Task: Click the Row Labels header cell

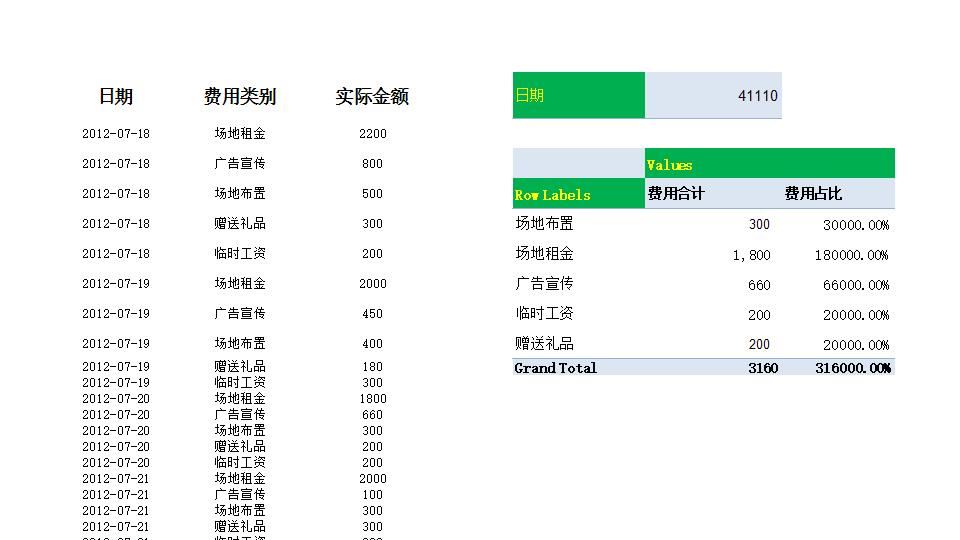Action: point(579,193)
